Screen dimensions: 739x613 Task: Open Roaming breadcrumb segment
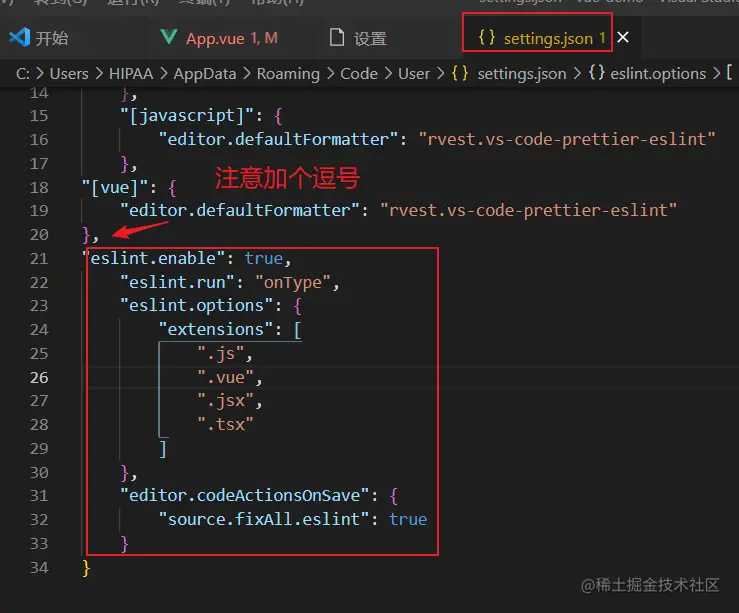click(x=288, y=74)
